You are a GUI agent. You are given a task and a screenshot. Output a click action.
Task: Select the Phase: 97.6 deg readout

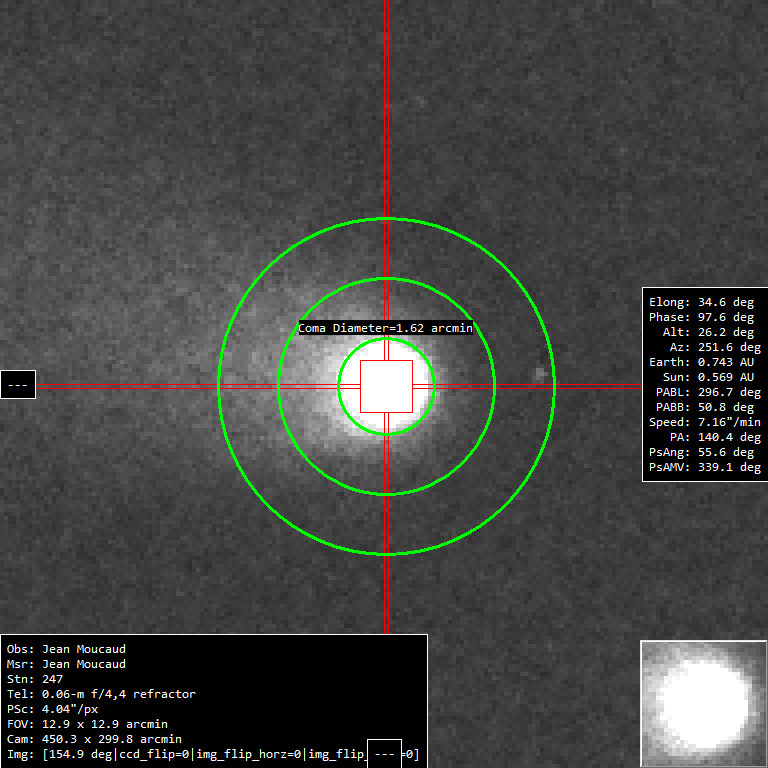pos(701,317)
